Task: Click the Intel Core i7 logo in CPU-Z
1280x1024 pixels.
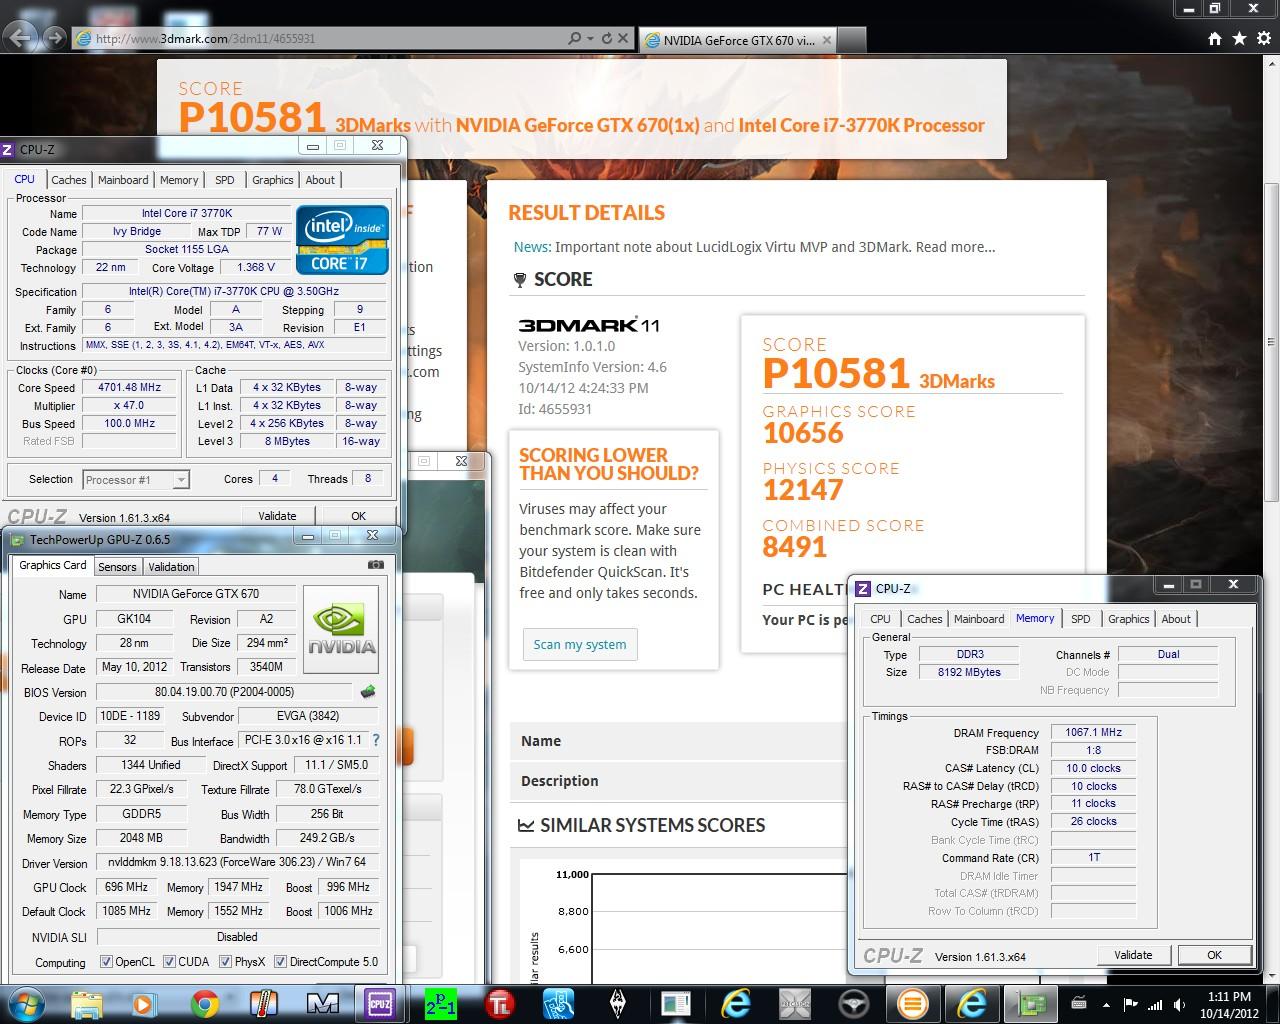Action: pos(342,239)
